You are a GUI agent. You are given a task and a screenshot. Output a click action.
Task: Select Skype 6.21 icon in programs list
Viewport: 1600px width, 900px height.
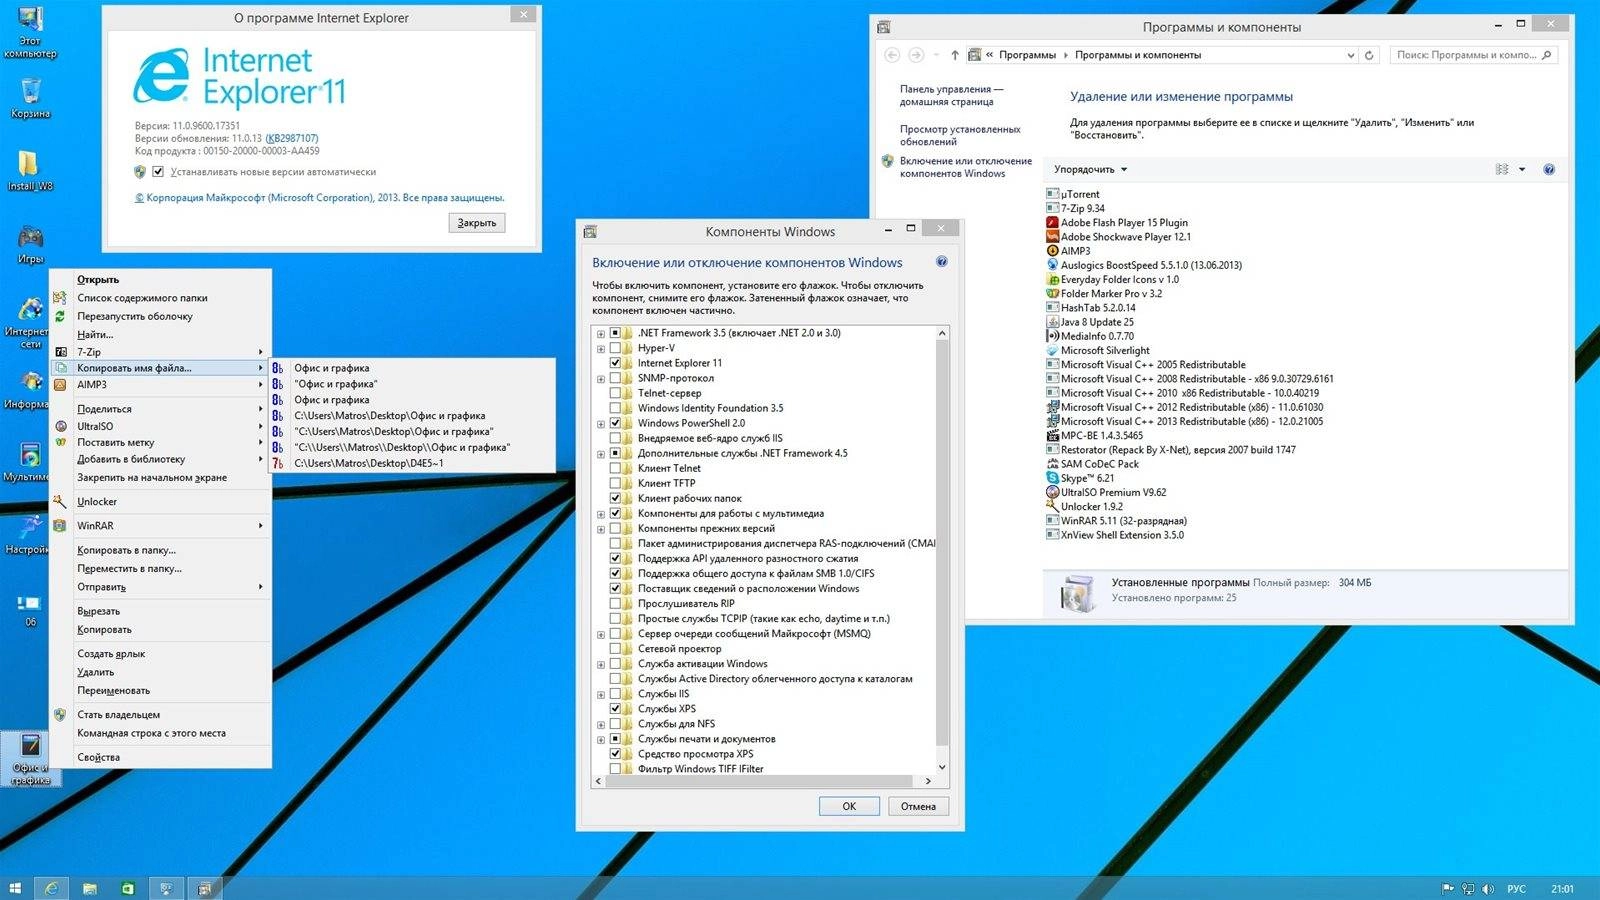[x=1052, y=478]
